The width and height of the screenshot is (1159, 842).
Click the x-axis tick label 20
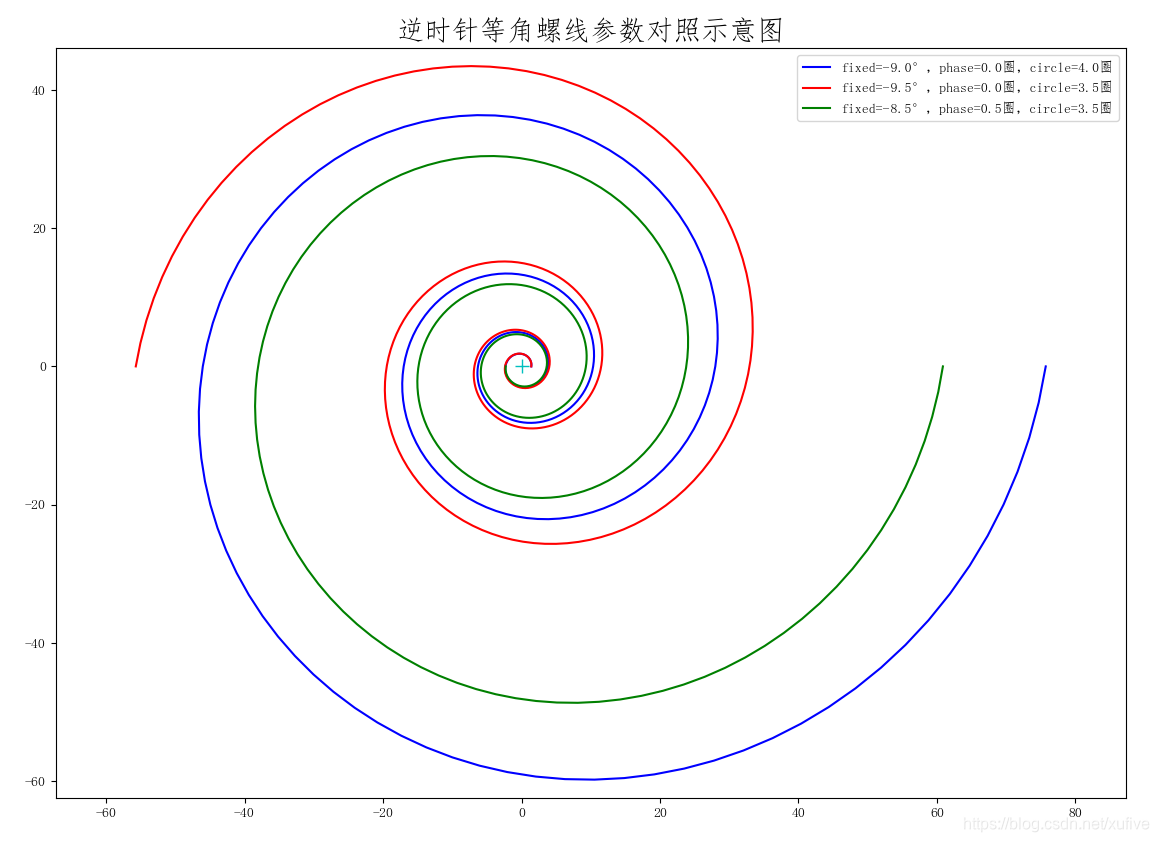click(660, 813)
